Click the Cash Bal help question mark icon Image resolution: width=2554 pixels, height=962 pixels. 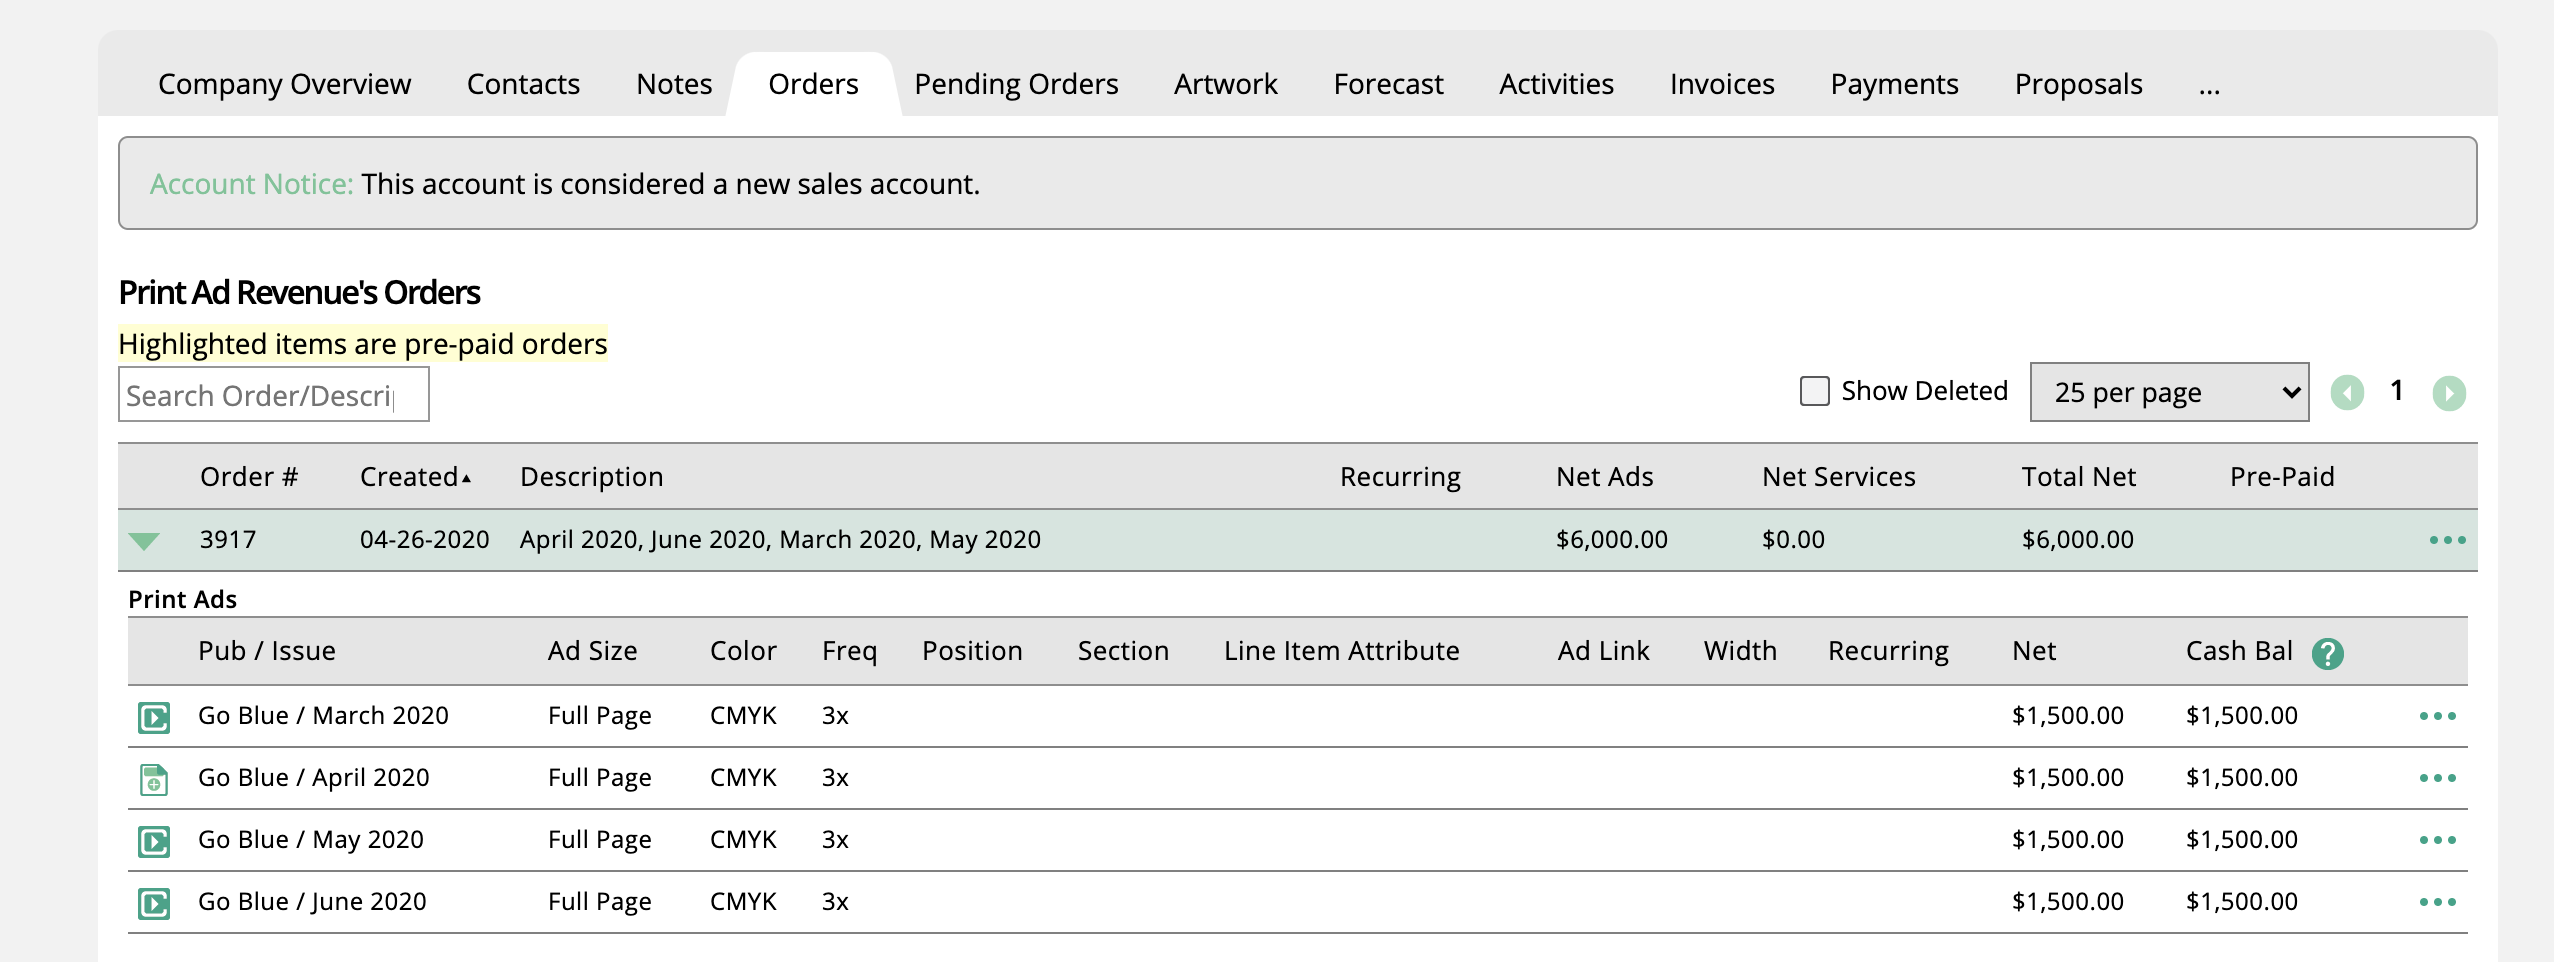[x=2327, y=653]
